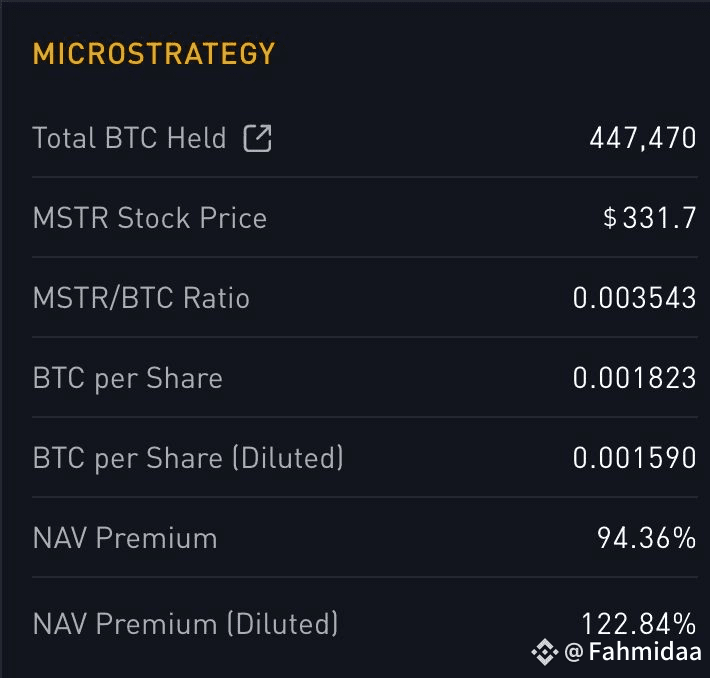The image size is (710, 678).
Task: Select the MSTR Stock Price label
Action: 150,218
